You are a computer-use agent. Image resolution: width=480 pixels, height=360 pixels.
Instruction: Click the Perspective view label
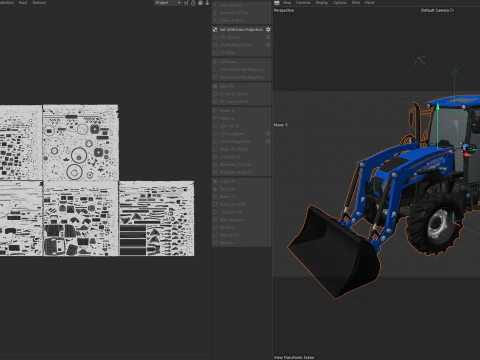coord(284,10)
